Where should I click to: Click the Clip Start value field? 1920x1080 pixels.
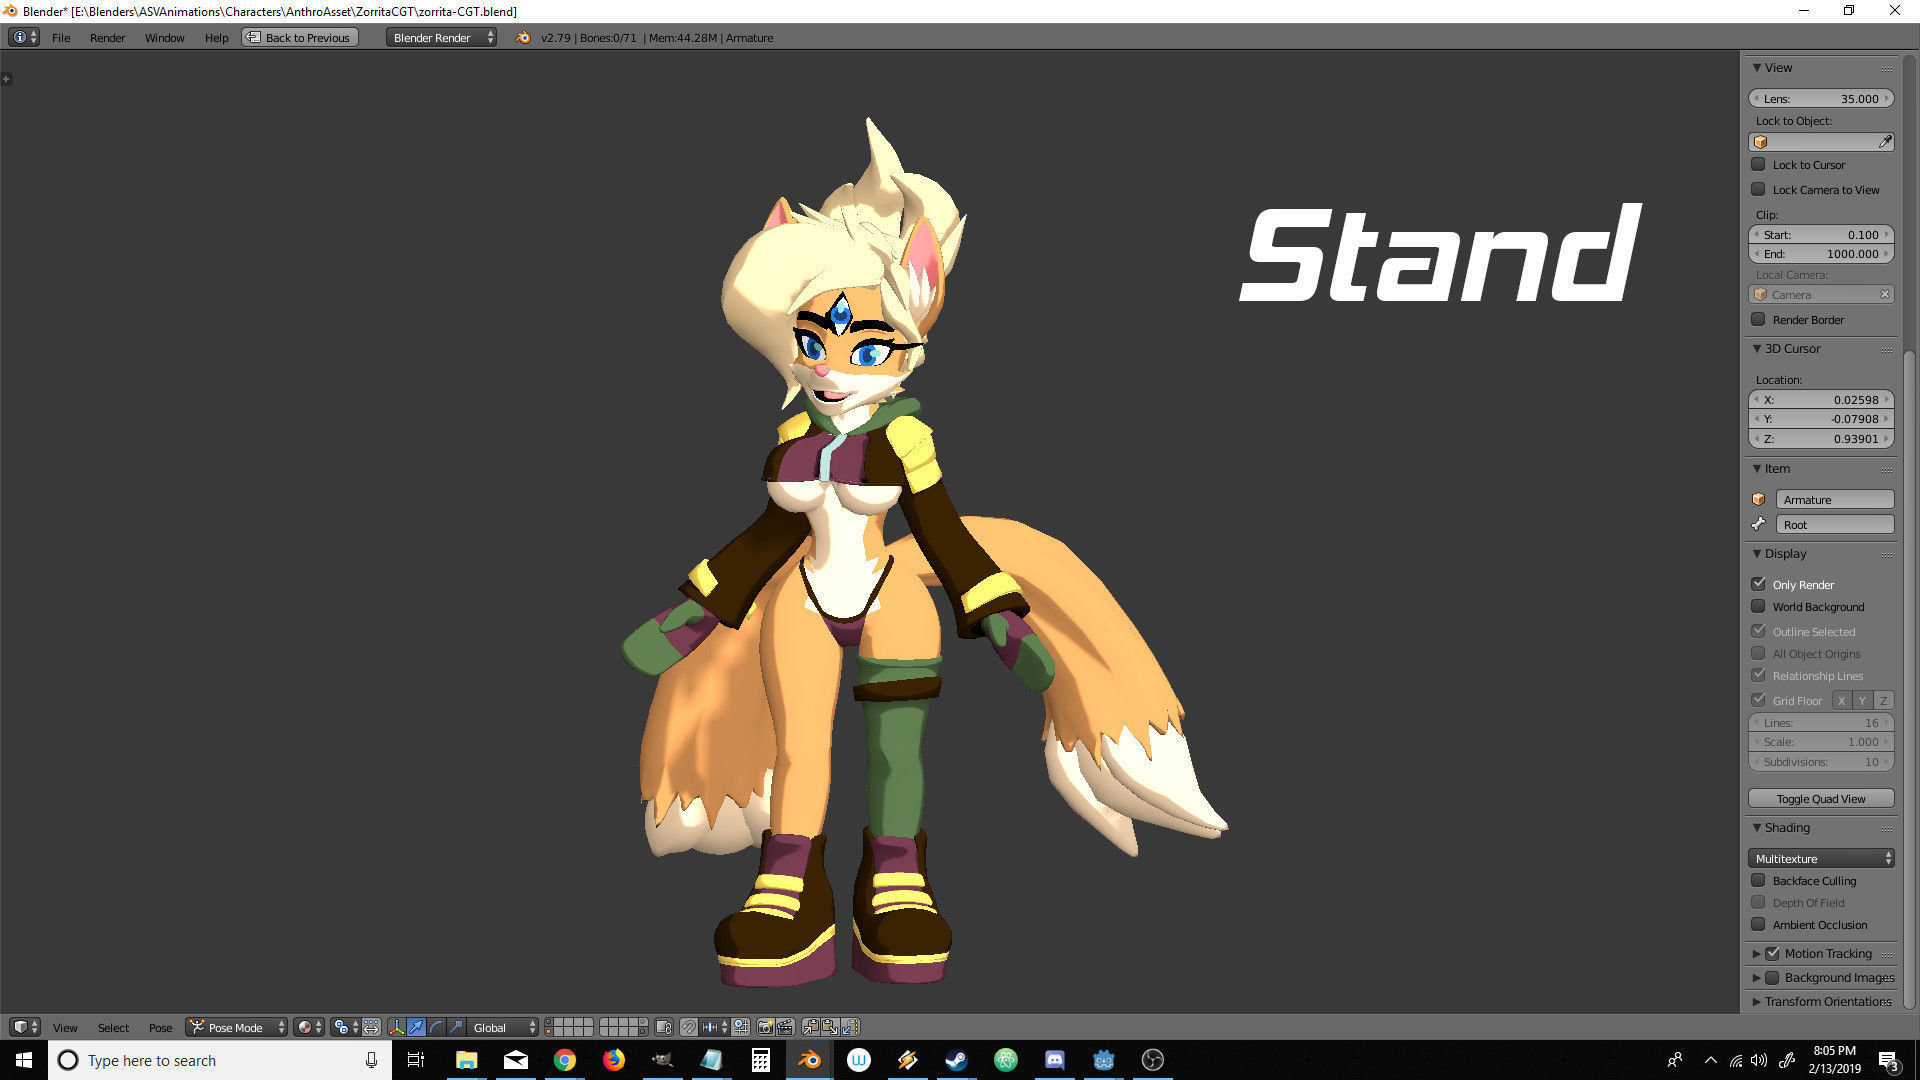click(x=1821, y=234)
